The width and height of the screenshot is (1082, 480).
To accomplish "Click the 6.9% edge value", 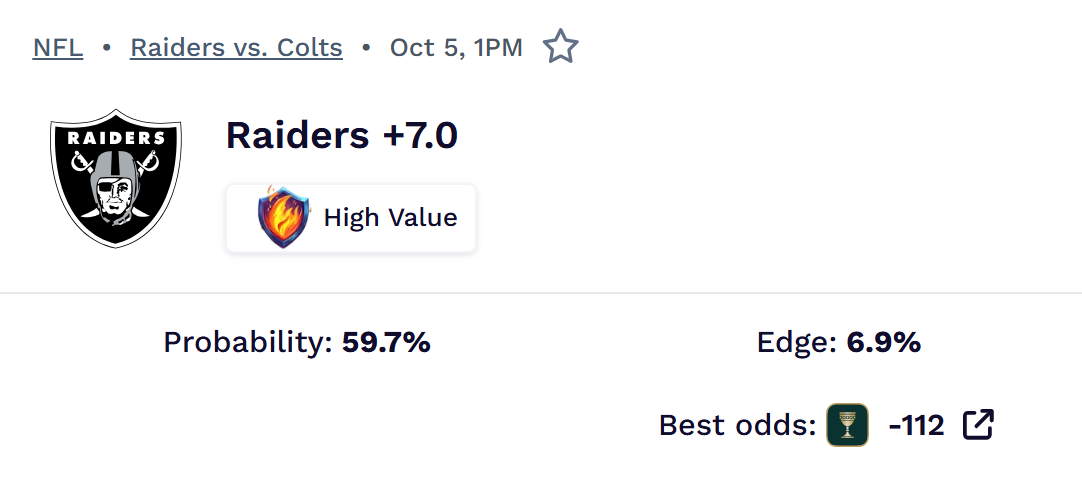I will pyautogui.click(x=883, y=343).
